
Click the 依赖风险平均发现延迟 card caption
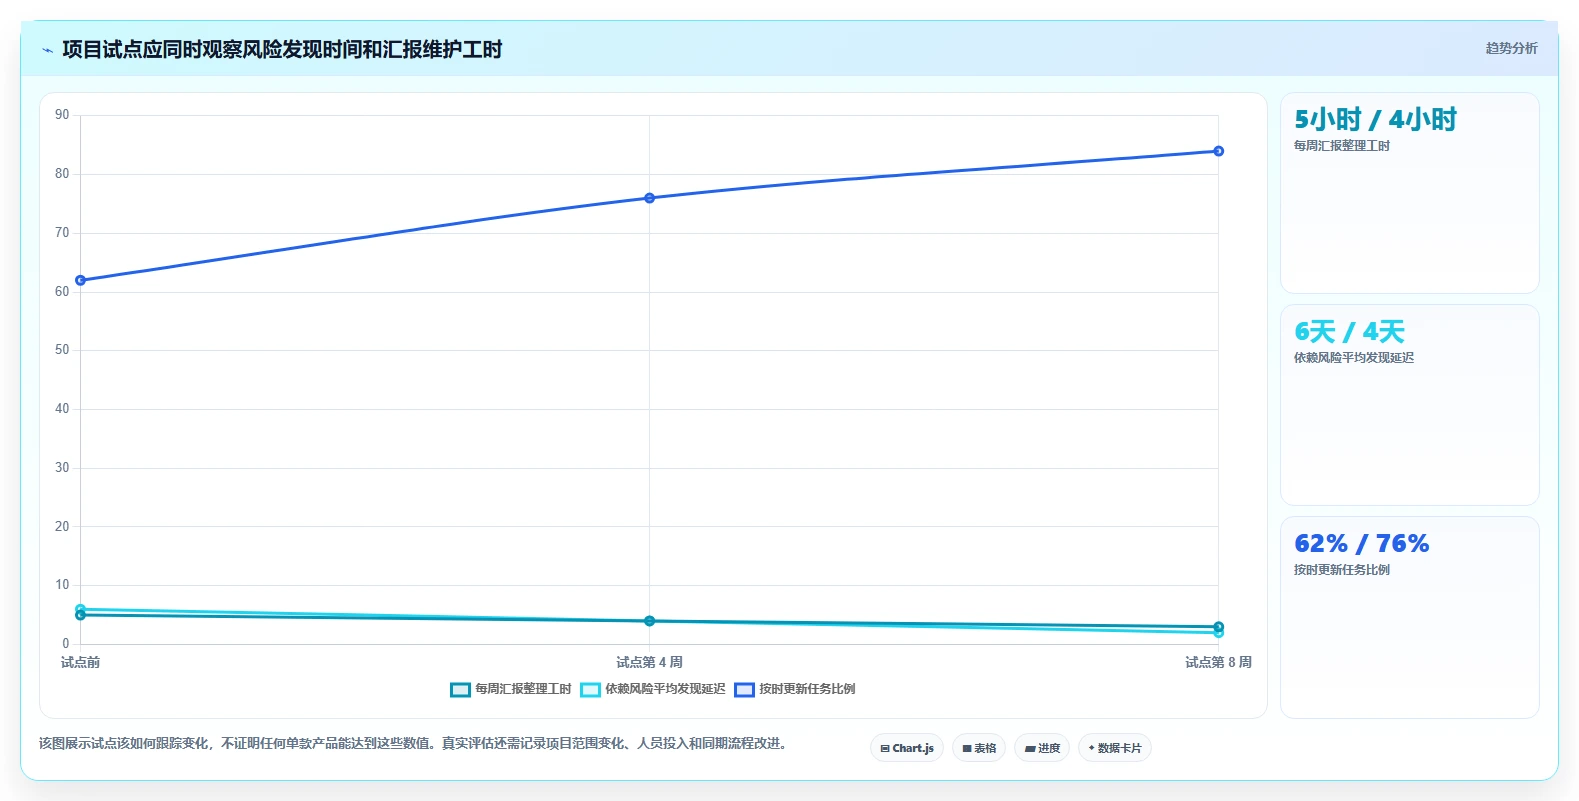pyautogui.click(x=1354, y=358)
